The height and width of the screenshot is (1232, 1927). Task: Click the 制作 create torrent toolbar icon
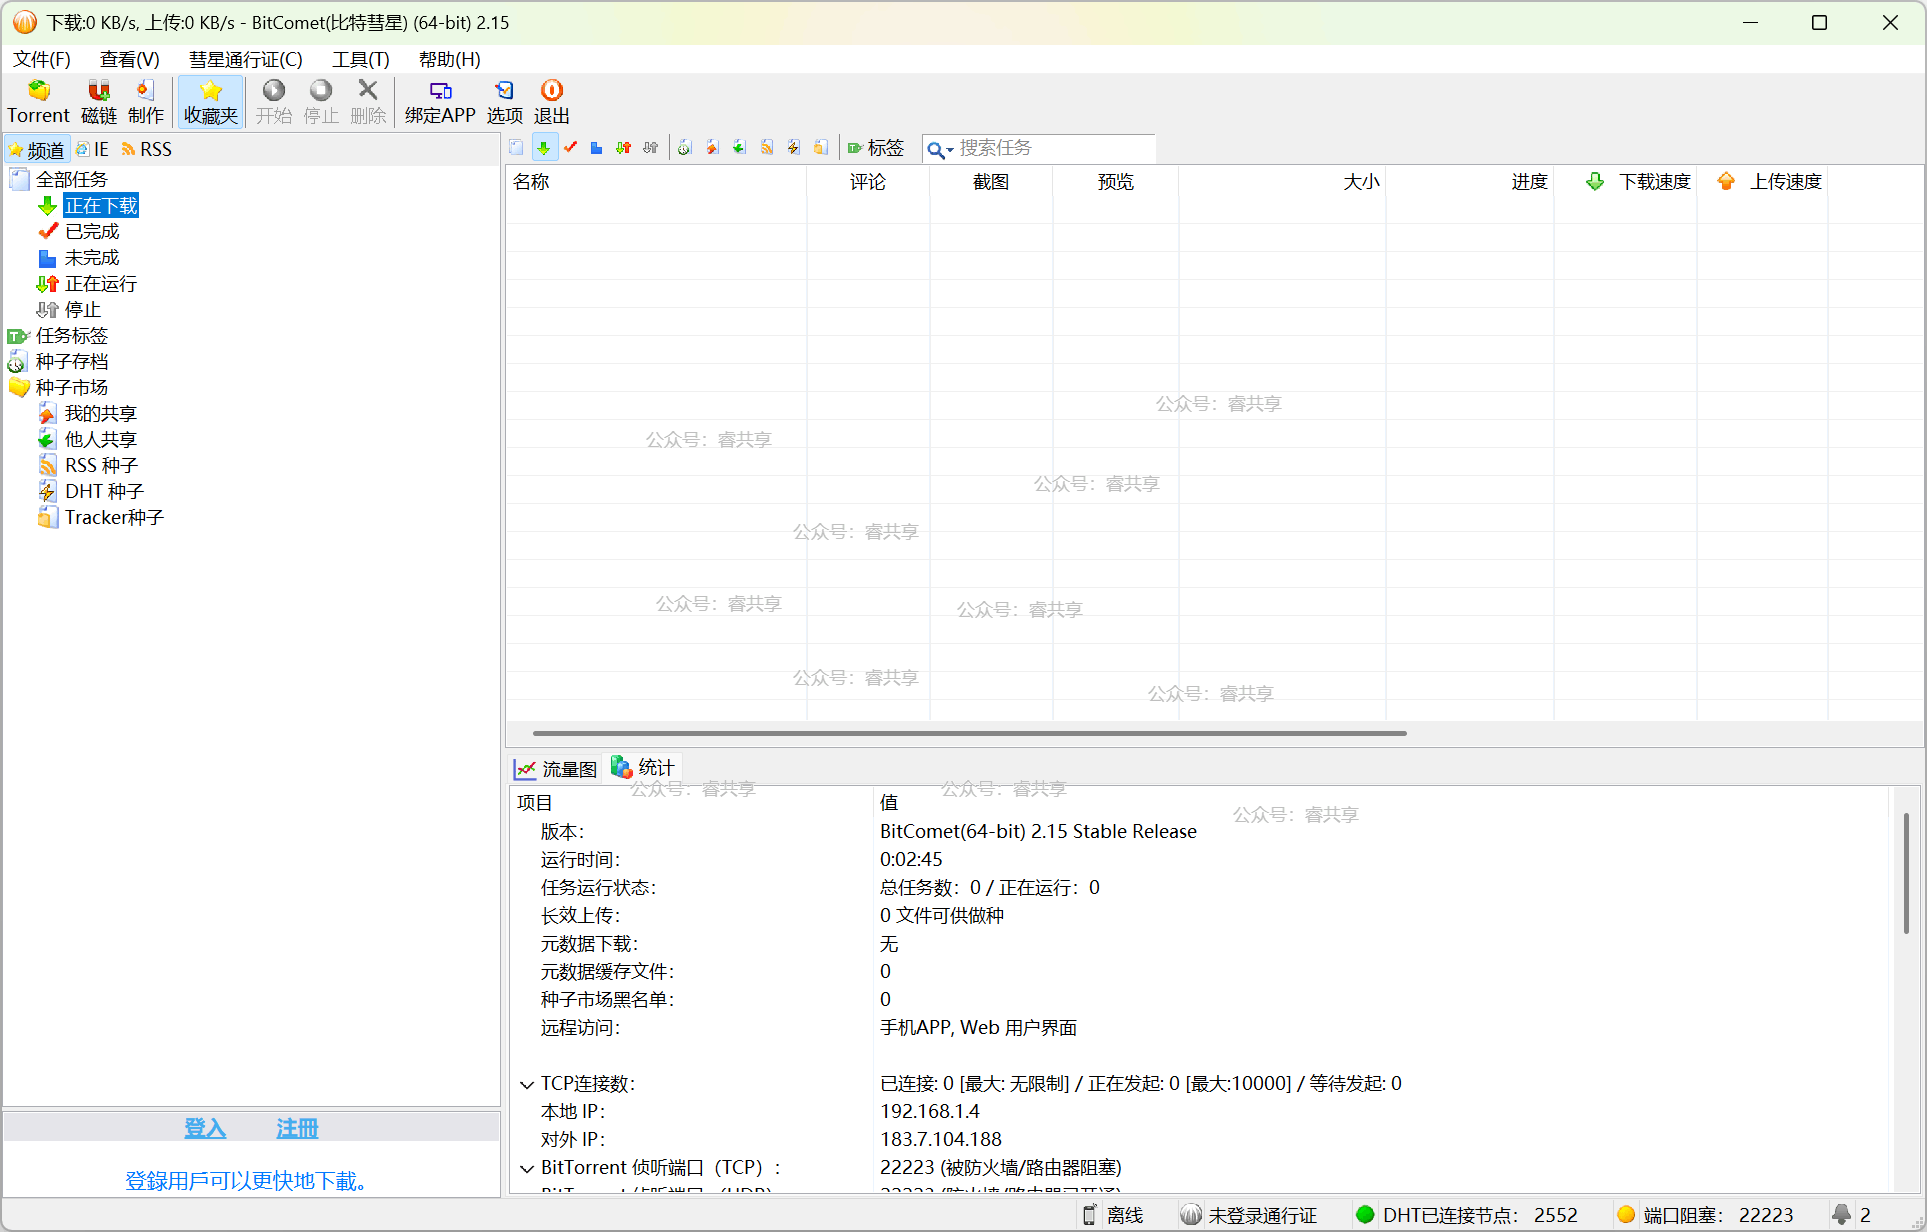(146, 102)
